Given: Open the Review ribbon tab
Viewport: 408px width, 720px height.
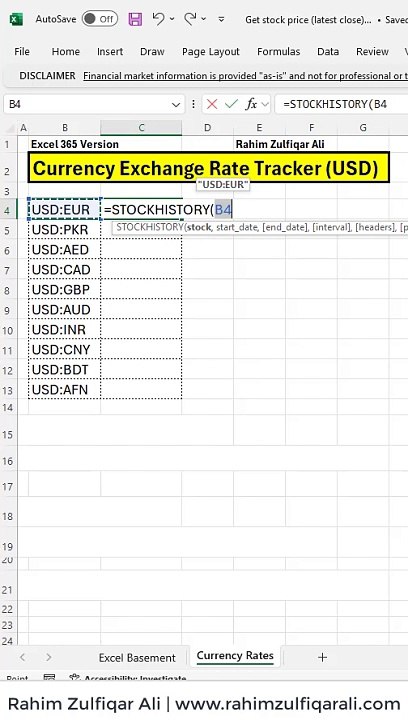Looking at the screenshot, I should 372,52.
